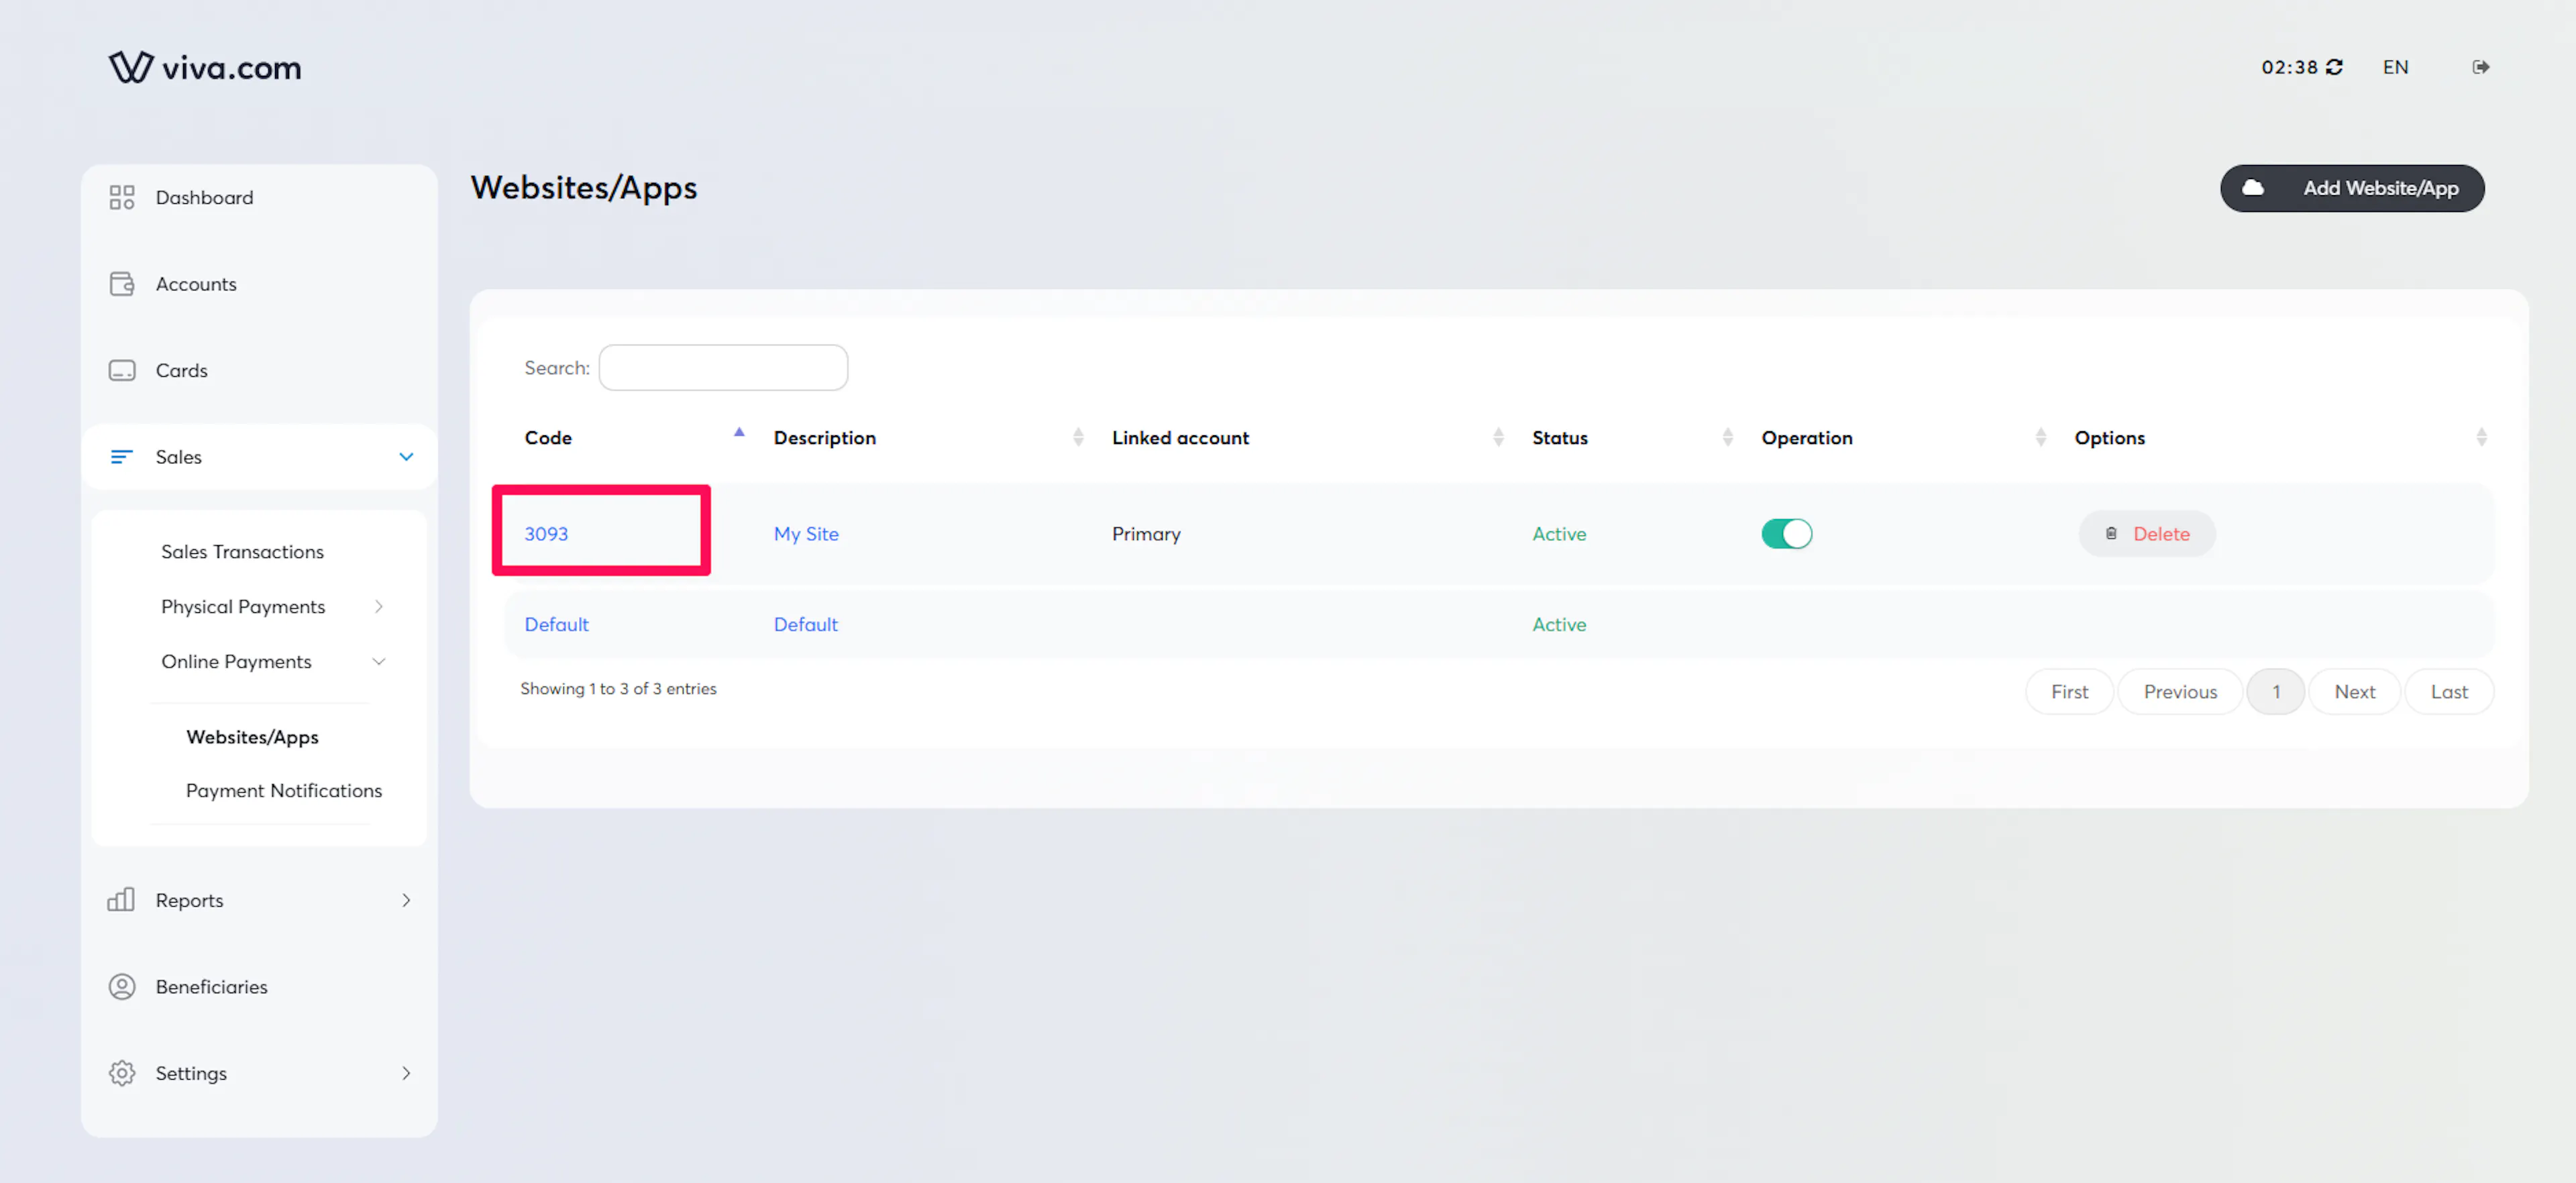Open Payment Notifications menu item
Image resolution: width=2576 pixels, height=1183 pixels.
283,790
